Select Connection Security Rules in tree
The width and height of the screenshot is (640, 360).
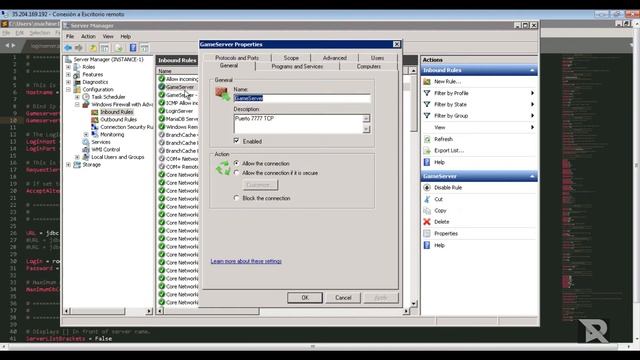coord(127,127)
